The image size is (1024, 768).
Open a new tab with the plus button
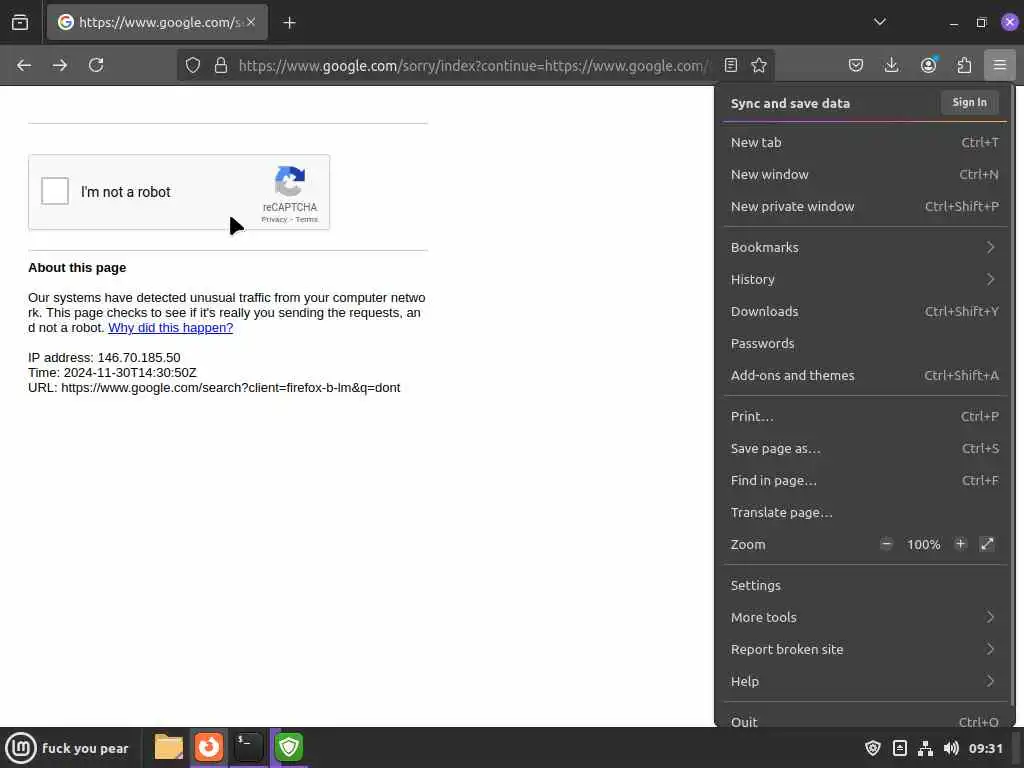289,23
